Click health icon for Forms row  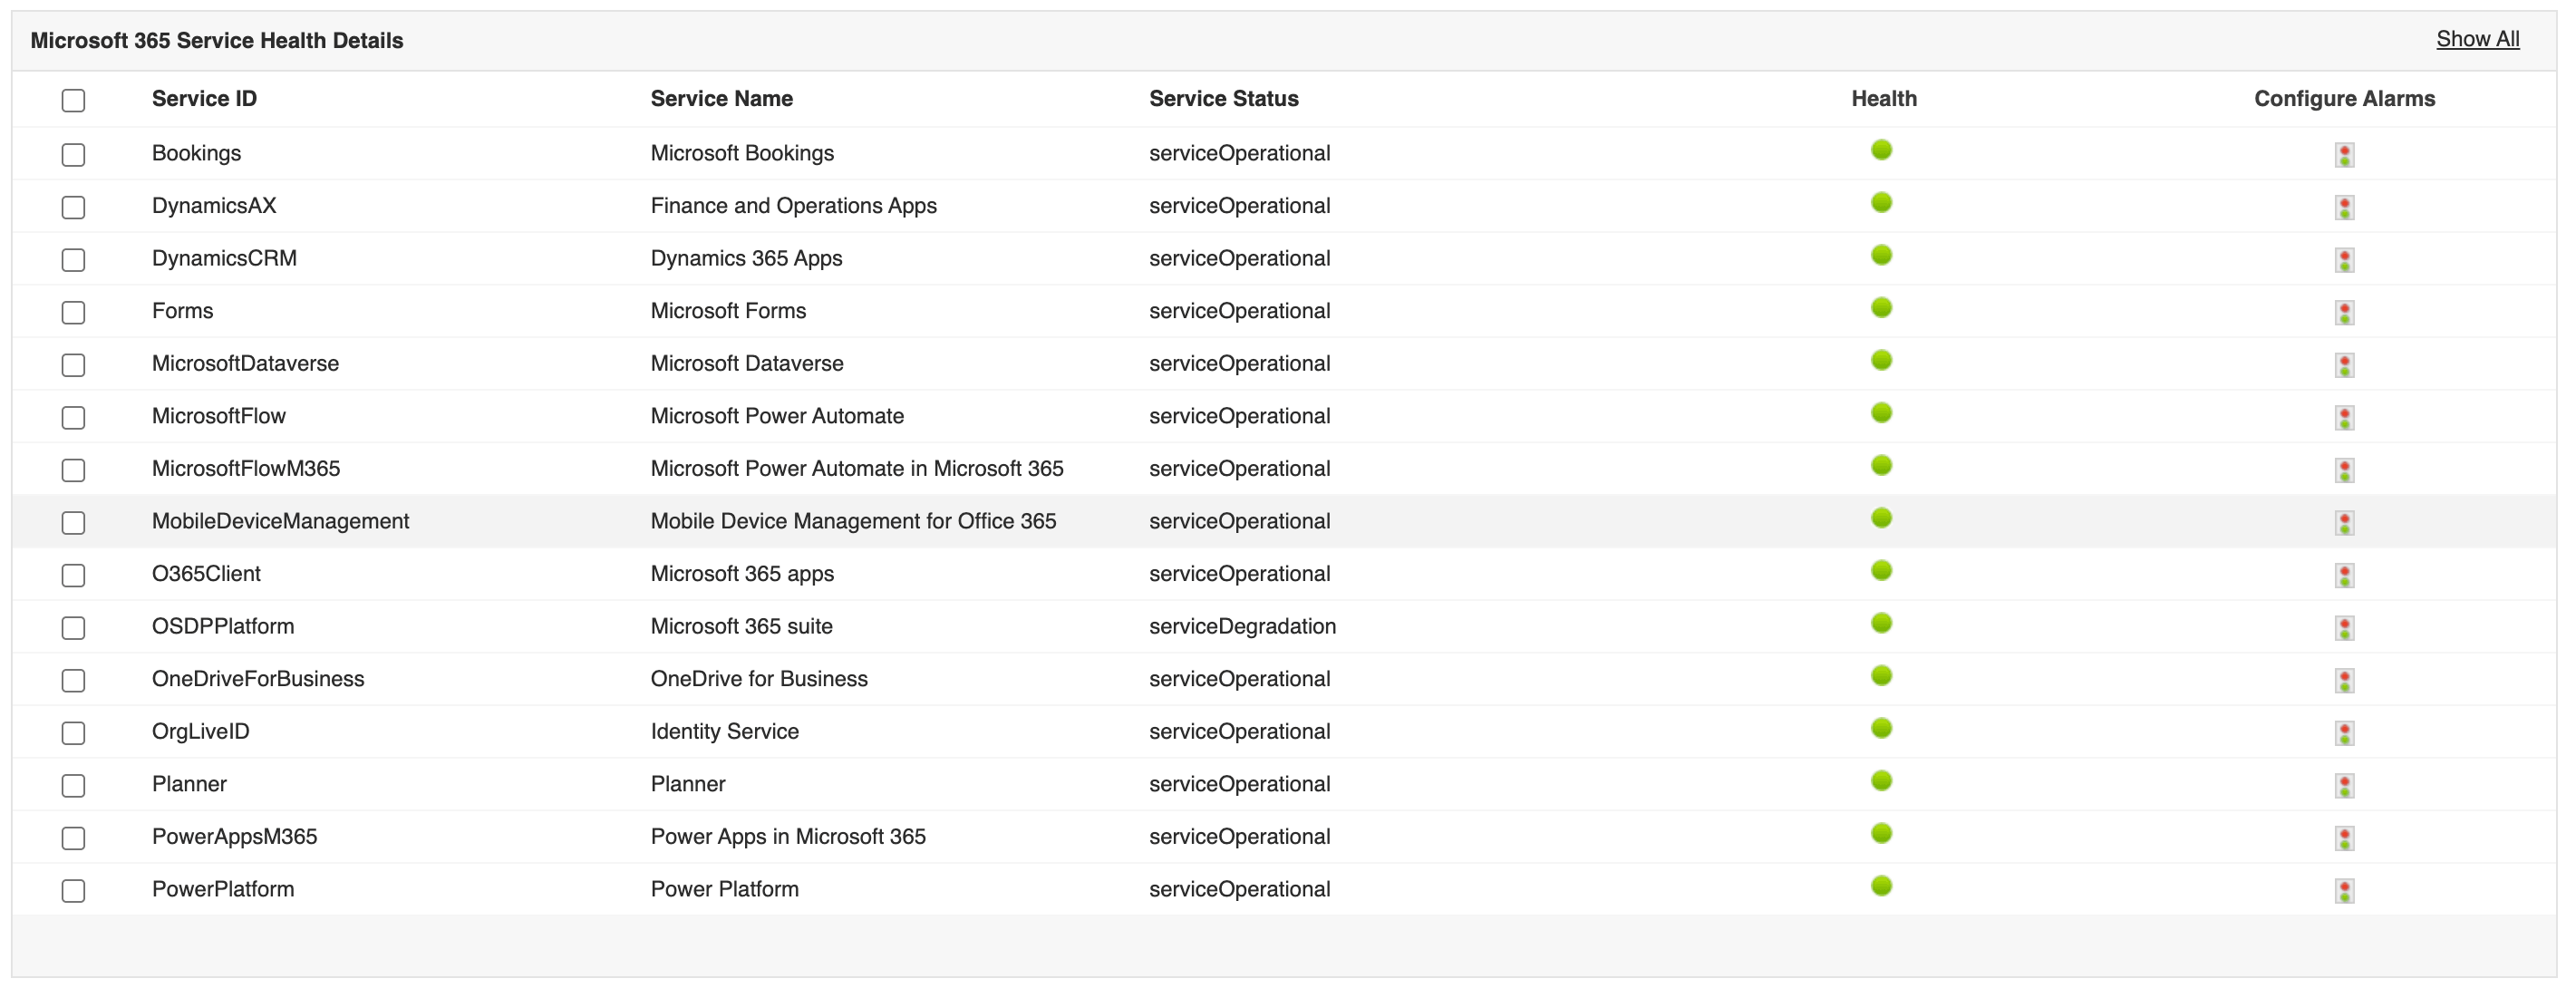pyautogui.click(x=1881, y=307)
